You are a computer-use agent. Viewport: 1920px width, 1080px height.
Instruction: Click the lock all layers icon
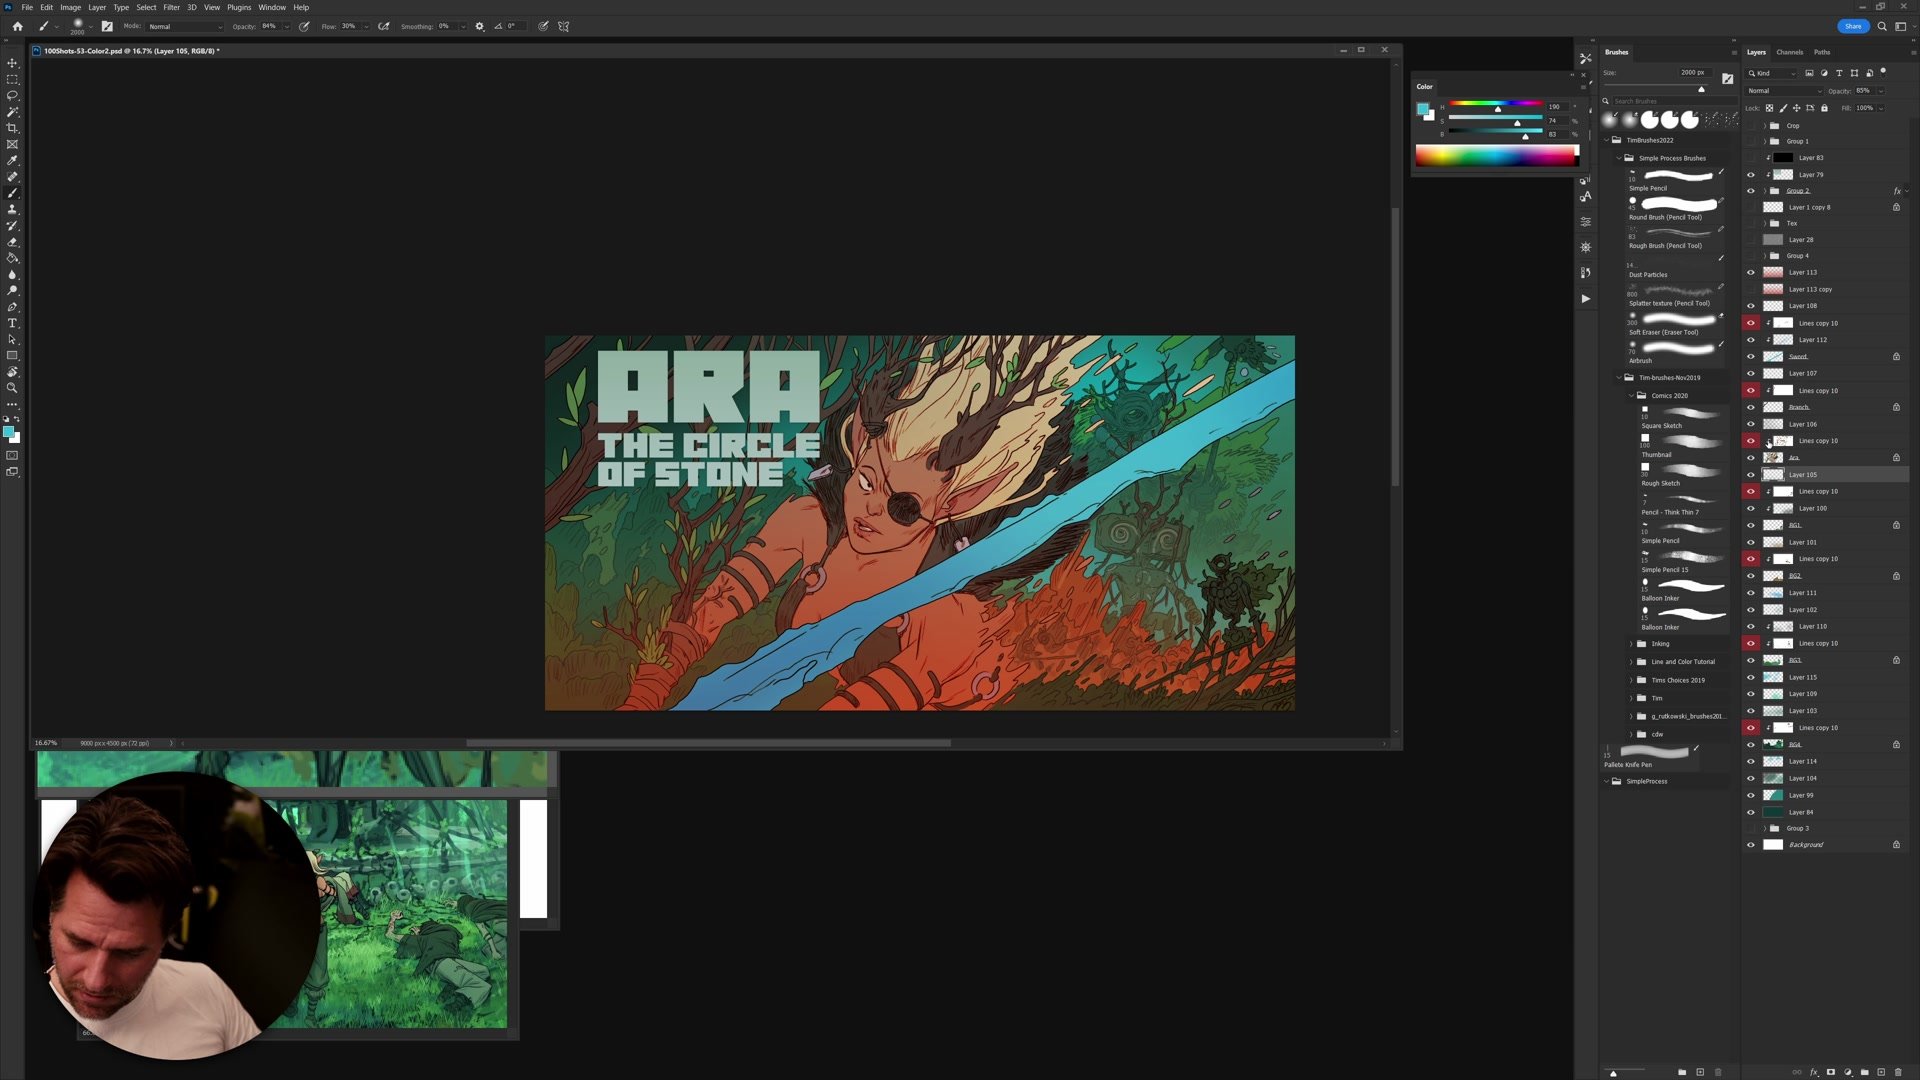click(x=1824, y=108)
